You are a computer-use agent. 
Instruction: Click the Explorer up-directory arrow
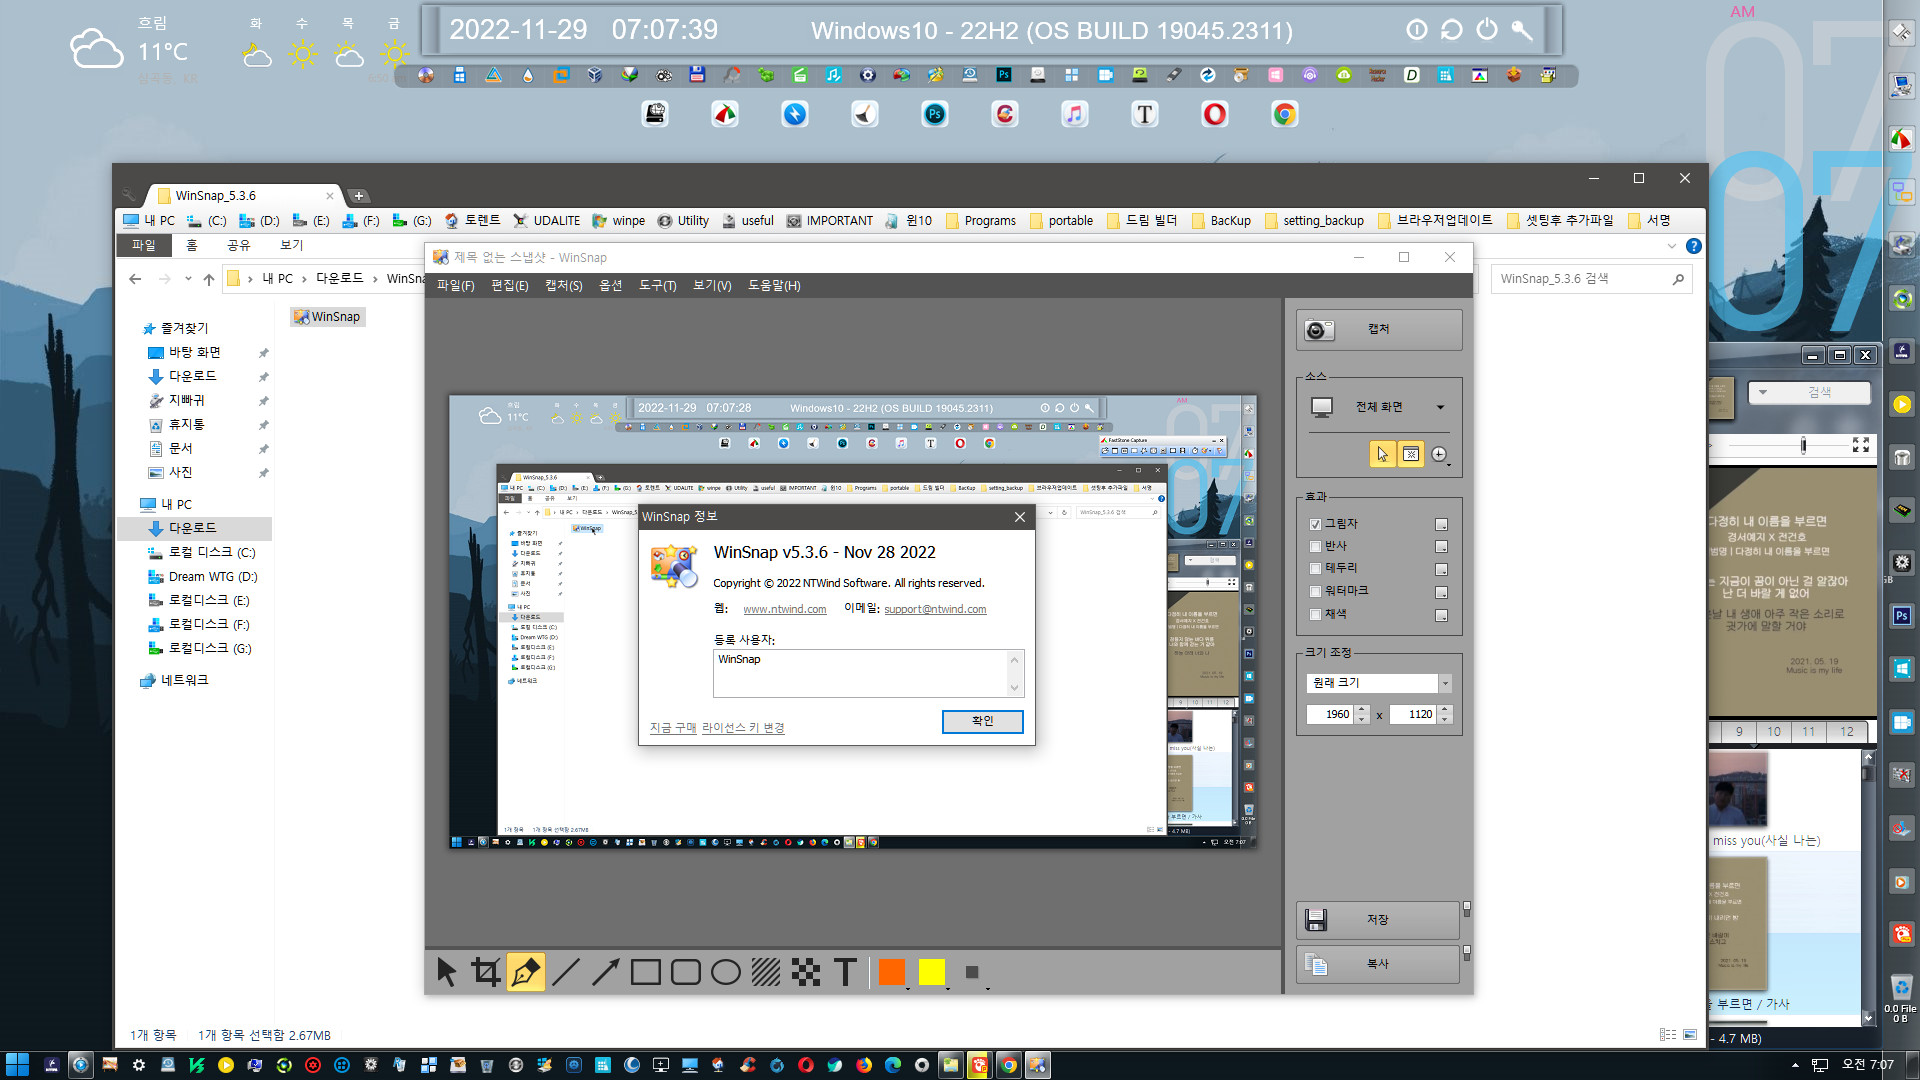pos(208,279)
